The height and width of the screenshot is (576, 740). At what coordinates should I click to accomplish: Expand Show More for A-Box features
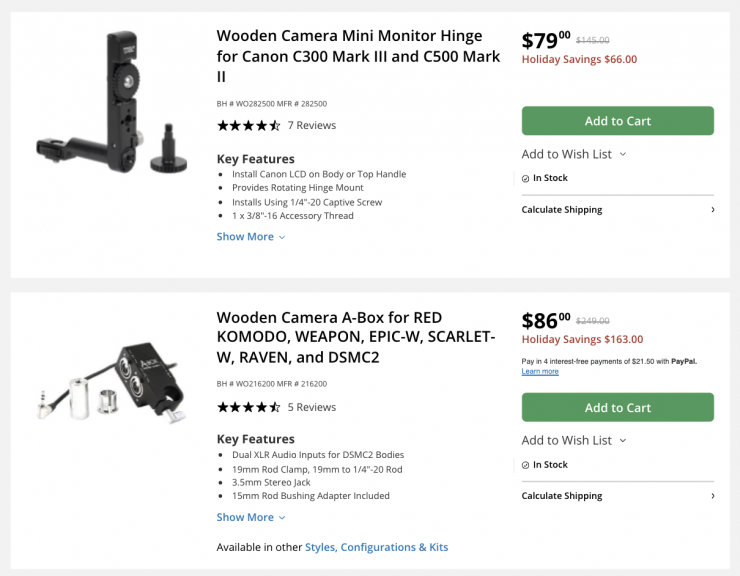(251, 517)
